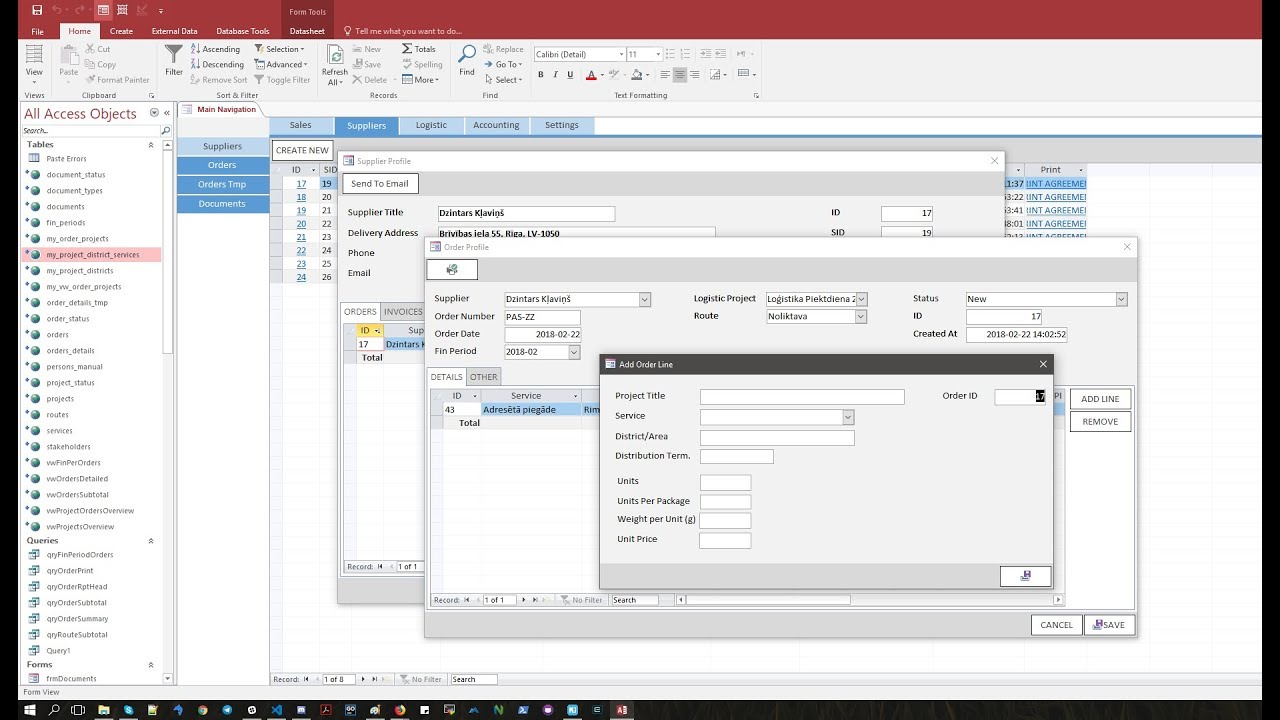Open the Service dropdown in Add Order Line
The height and width of the screenshot is (720, 1280).
[x=848, y=417]
